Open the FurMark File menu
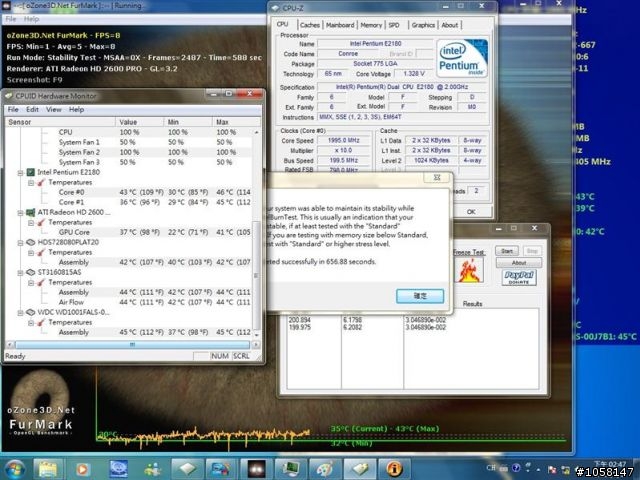Viewport: 640px width, 480px height. [x=11, y=19]
